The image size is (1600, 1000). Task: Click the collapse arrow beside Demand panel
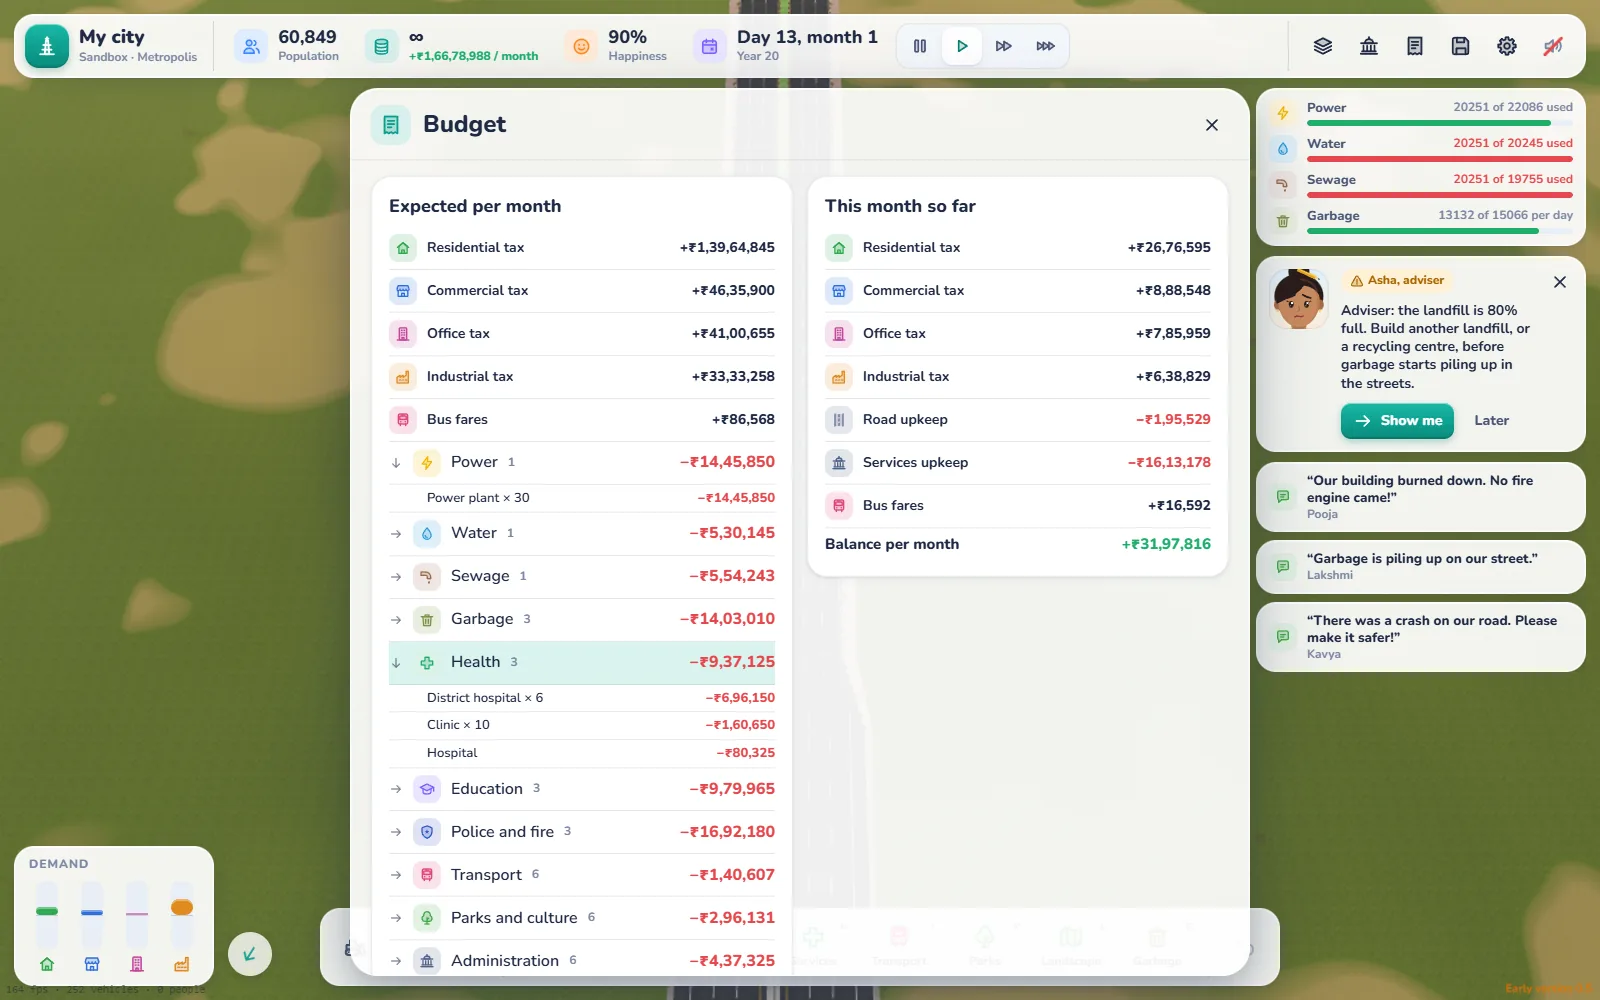coord(250,954)
